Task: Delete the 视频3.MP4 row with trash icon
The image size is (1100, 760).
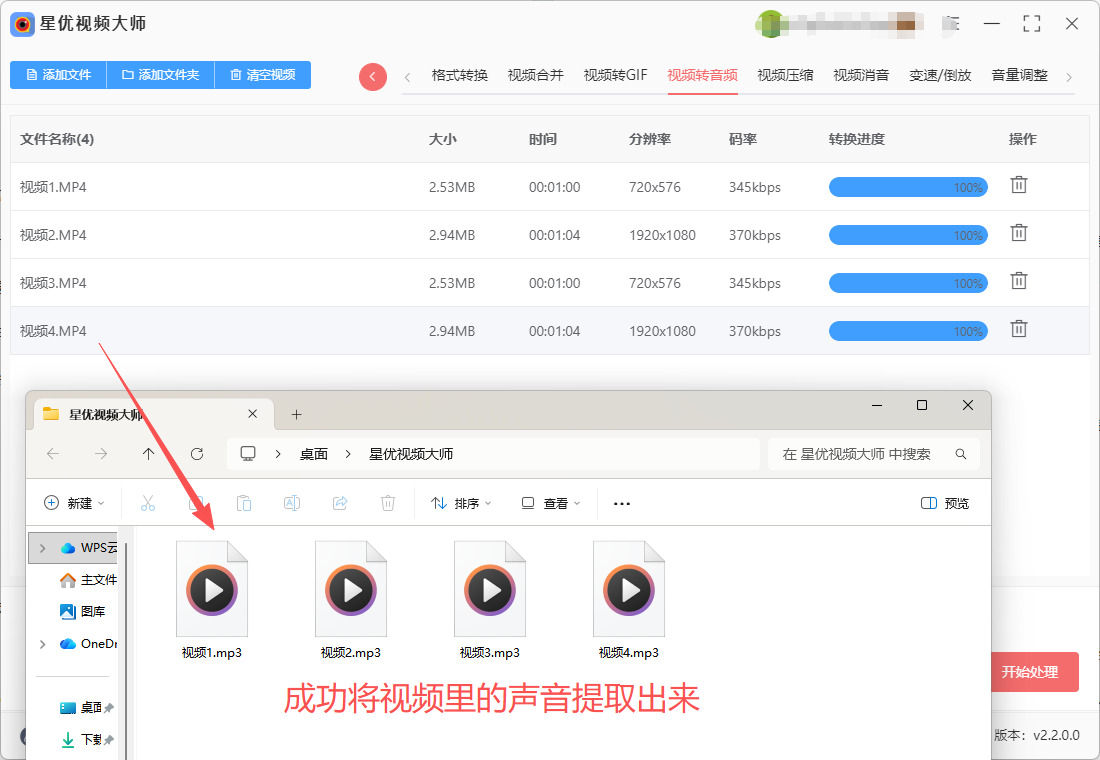Action: pyautogui.click(x=1019, y=281)
